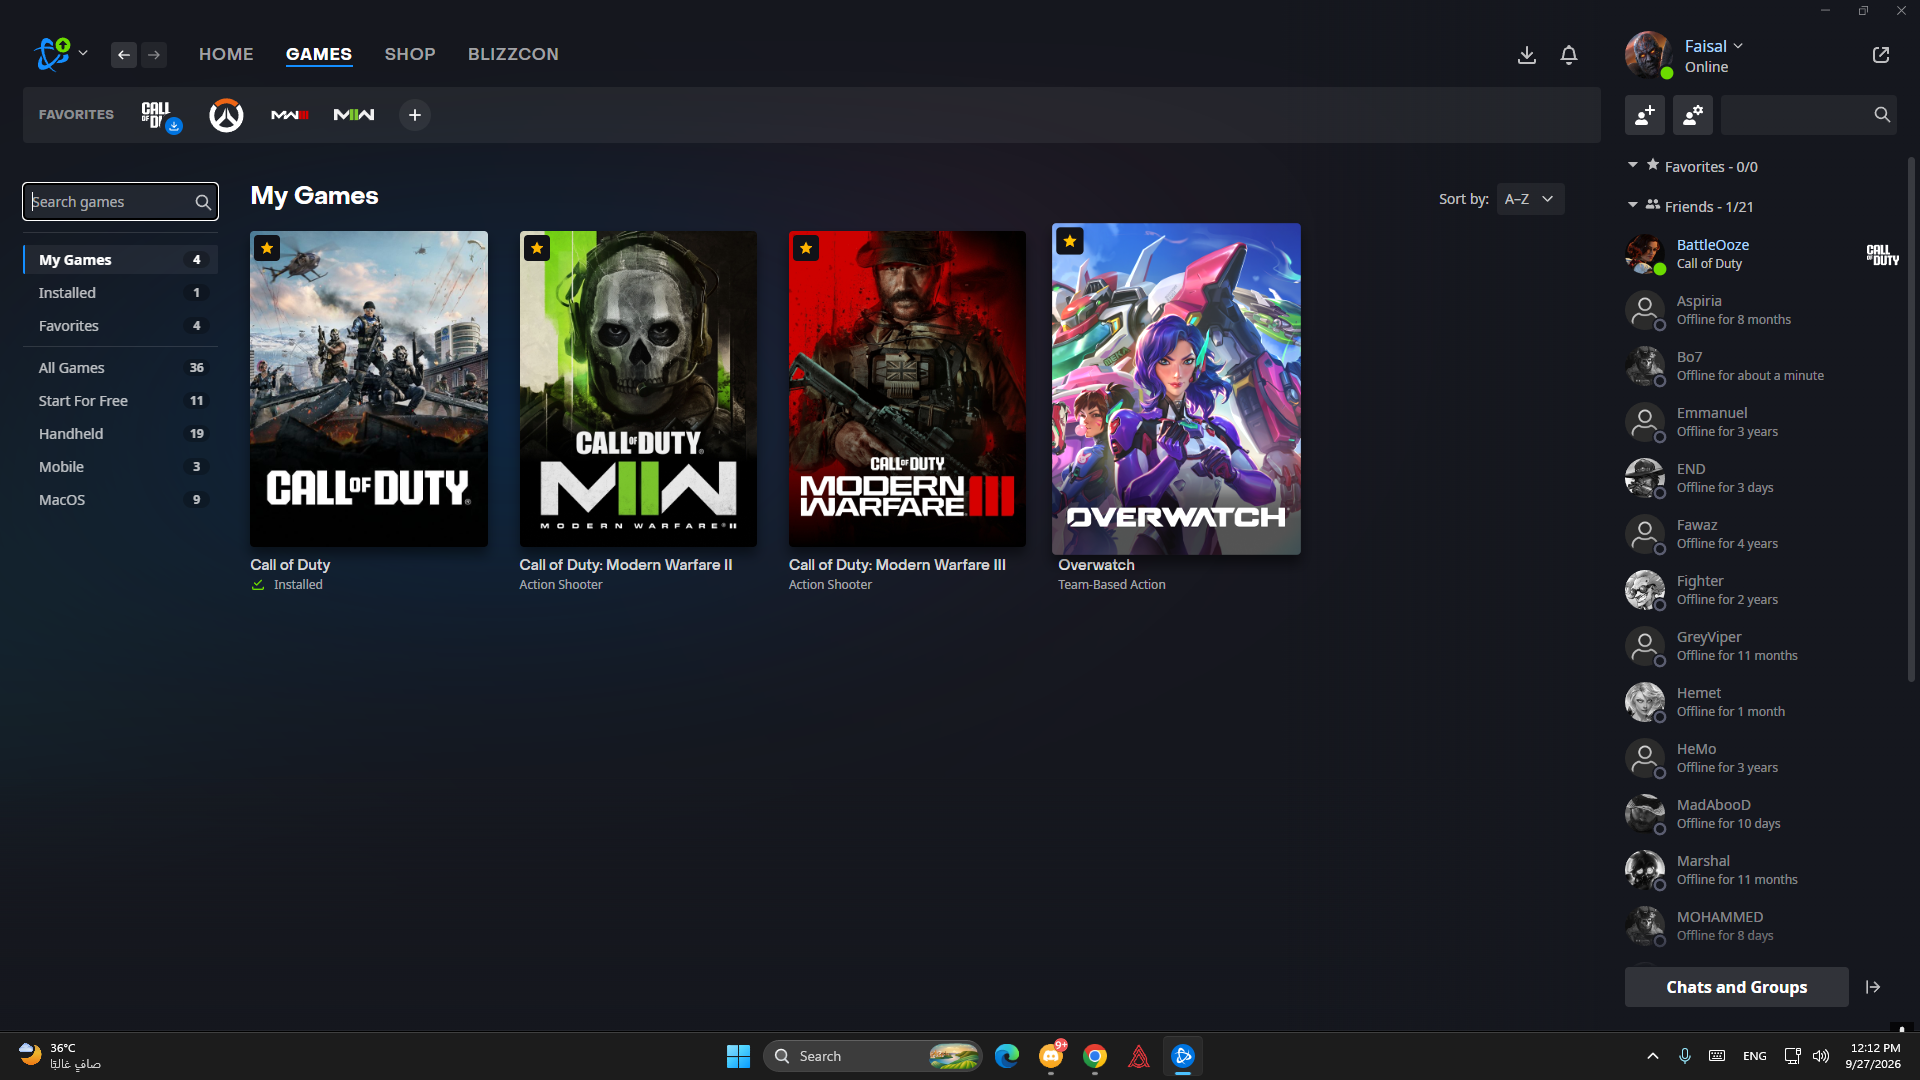1920x1080 pixels.
Task: Unfavorite Modern Warfare II via star
Action: pyautogui.click(x=537, y=248)
